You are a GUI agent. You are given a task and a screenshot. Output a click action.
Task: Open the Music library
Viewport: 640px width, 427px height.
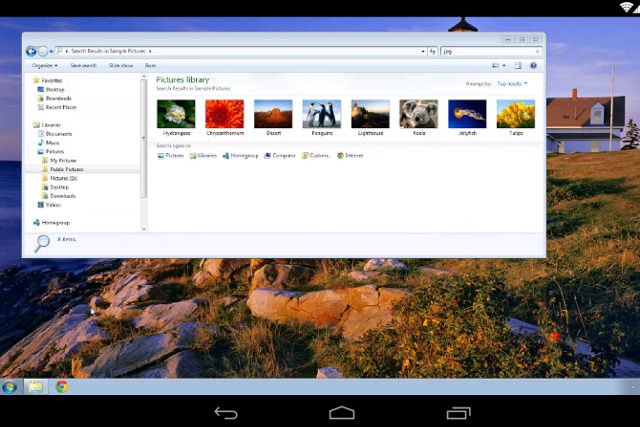tap(49, 143)
